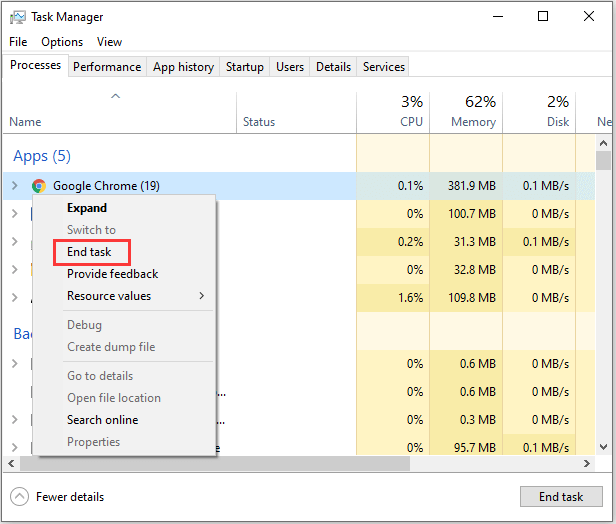Click the 0.2% CPU cell
Screen dimensions: 616x524
[393, 242]
